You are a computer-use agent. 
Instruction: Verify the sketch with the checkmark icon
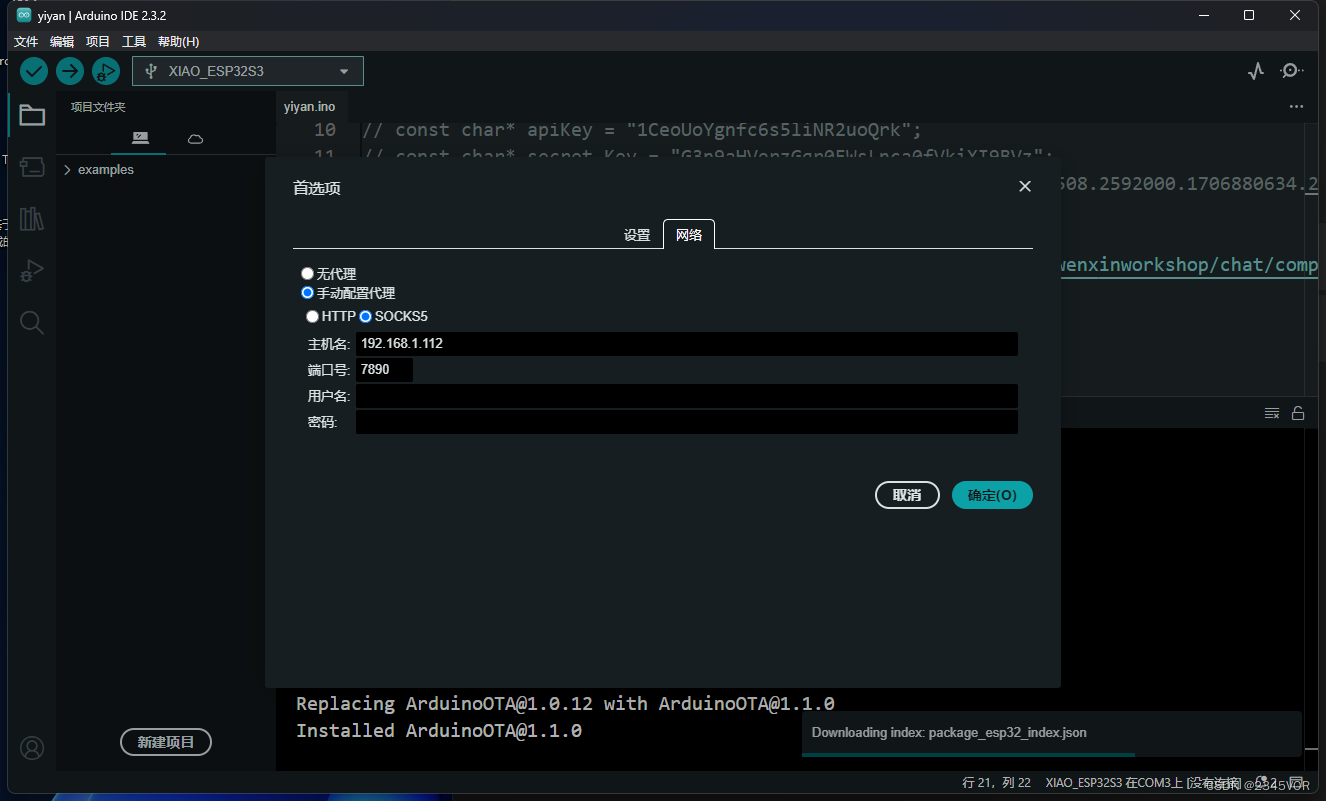click(x=33, y=71)
